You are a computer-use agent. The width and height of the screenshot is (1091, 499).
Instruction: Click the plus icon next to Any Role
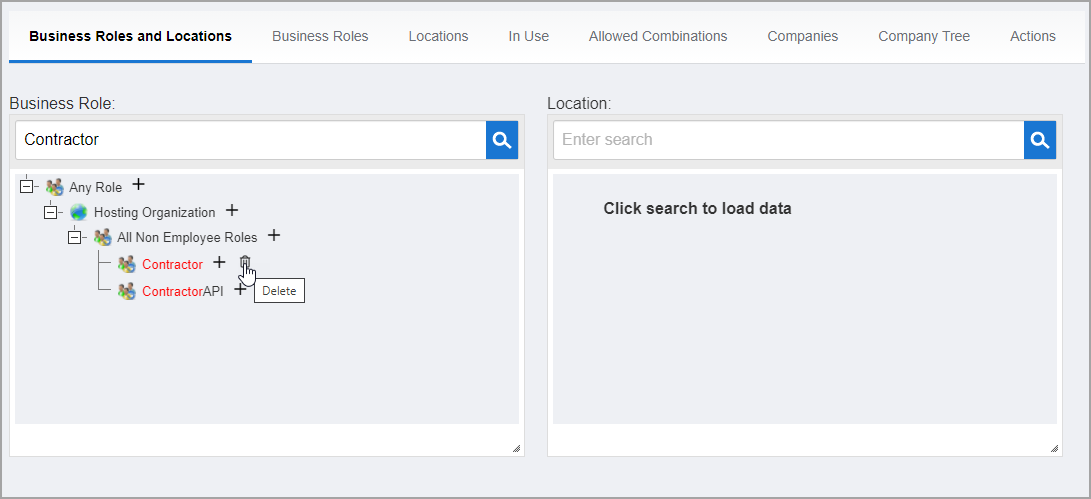tap(139, 185)
